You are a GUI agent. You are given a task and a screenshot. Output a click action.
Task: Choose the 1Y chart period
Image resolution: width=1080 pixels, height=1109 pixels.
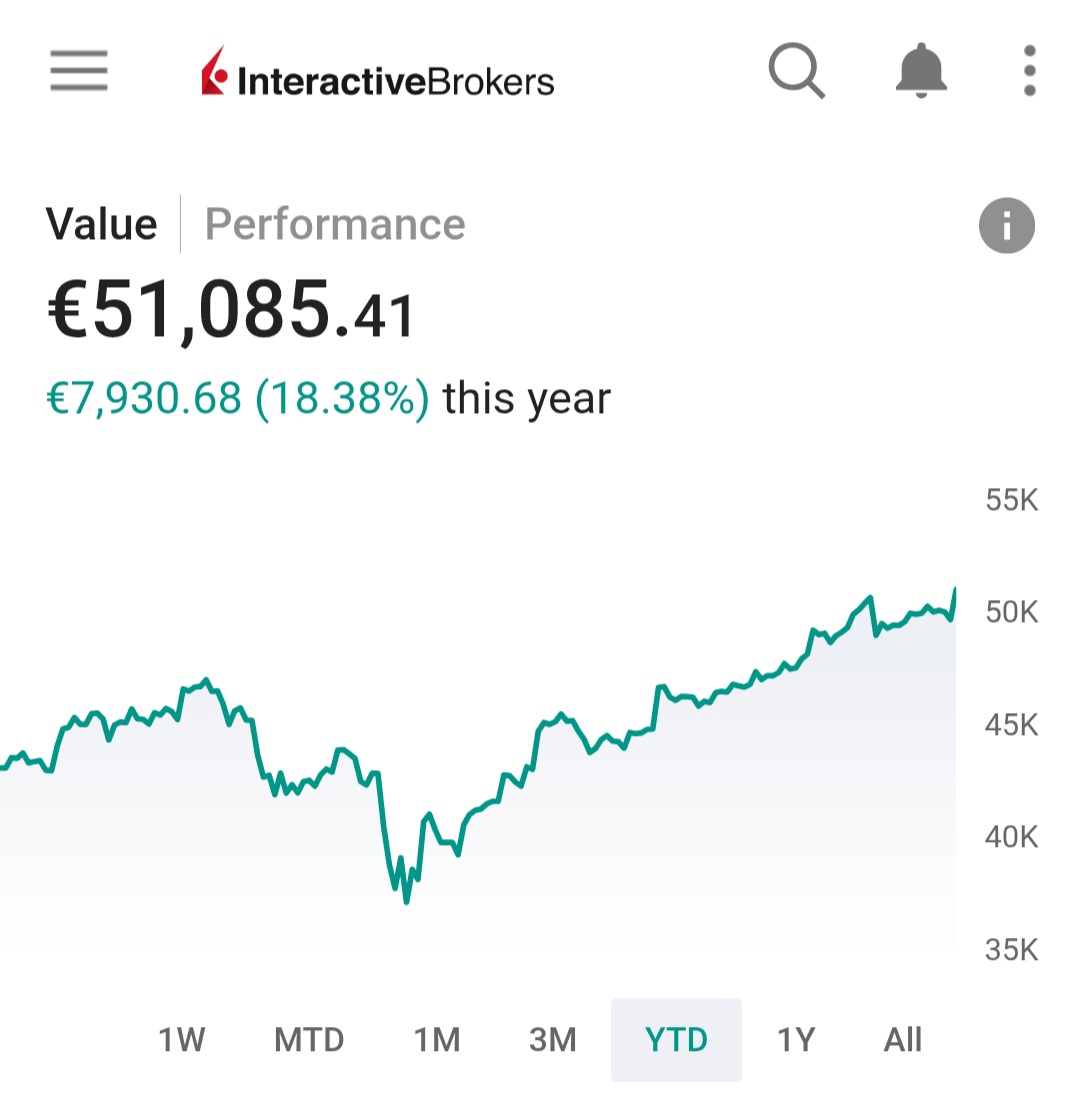[796, 1040]
